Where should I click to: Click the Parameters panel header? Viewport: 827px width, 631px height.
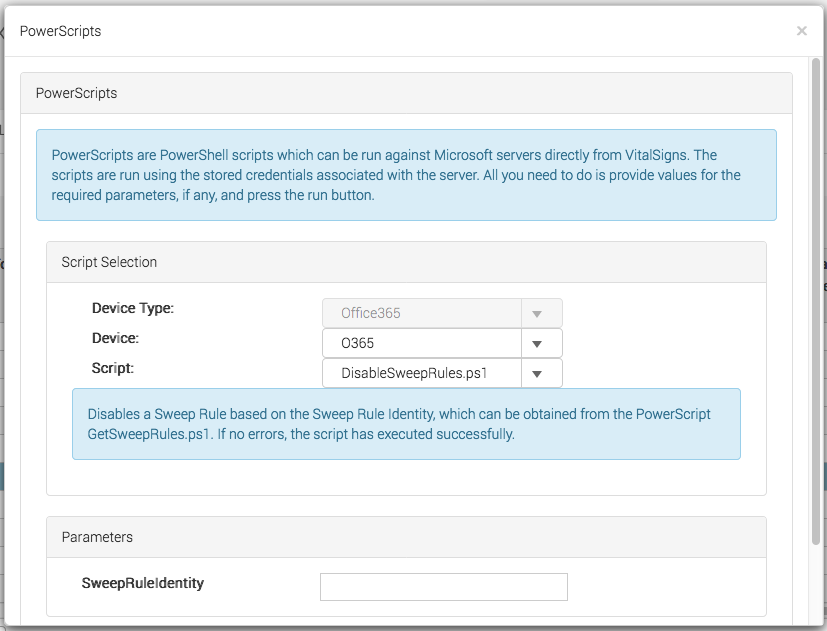(x=406, y=537)
